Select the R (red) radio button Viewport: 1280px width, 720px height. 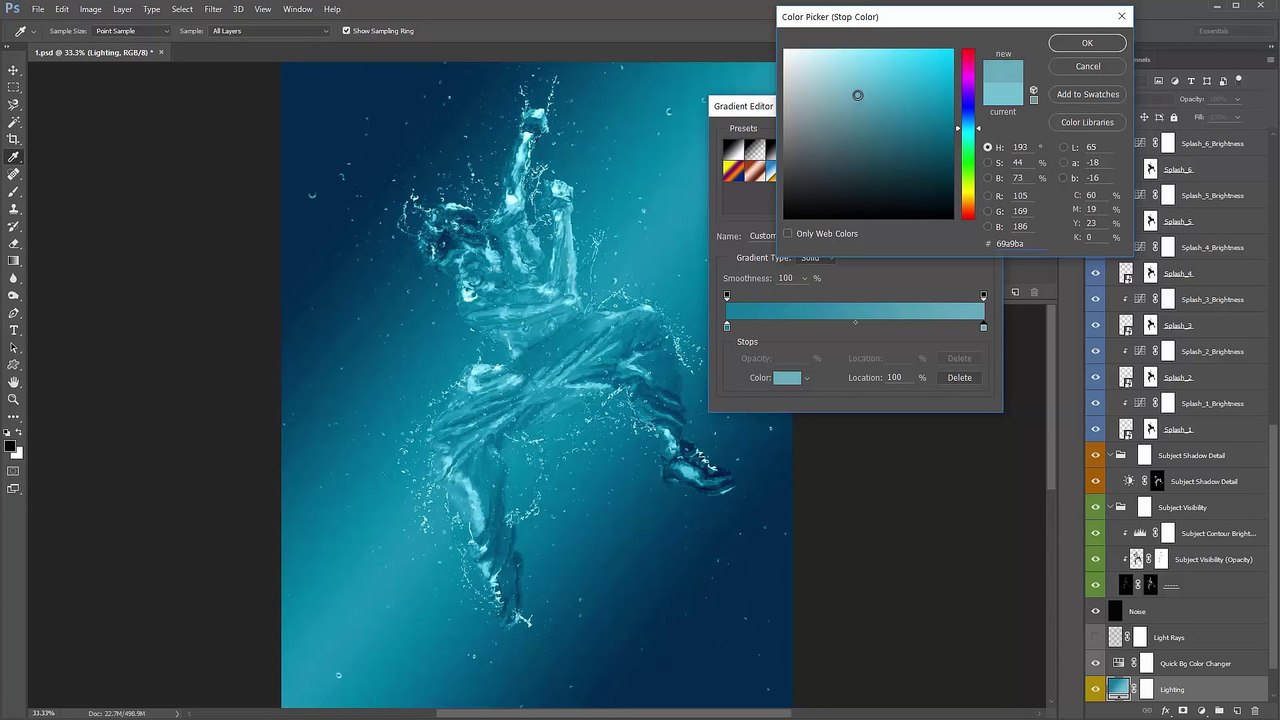(x=987, y=196)
